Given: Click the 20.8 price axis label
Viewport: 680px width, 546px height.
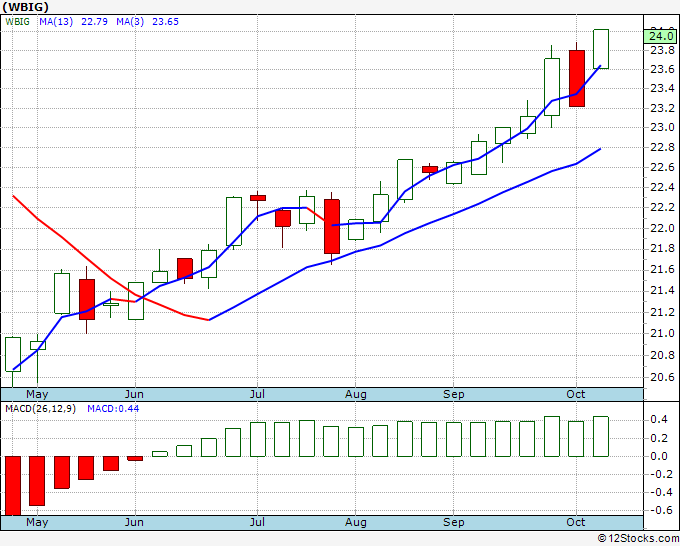Looking at the screenshot, I should (x=662, y=356).
